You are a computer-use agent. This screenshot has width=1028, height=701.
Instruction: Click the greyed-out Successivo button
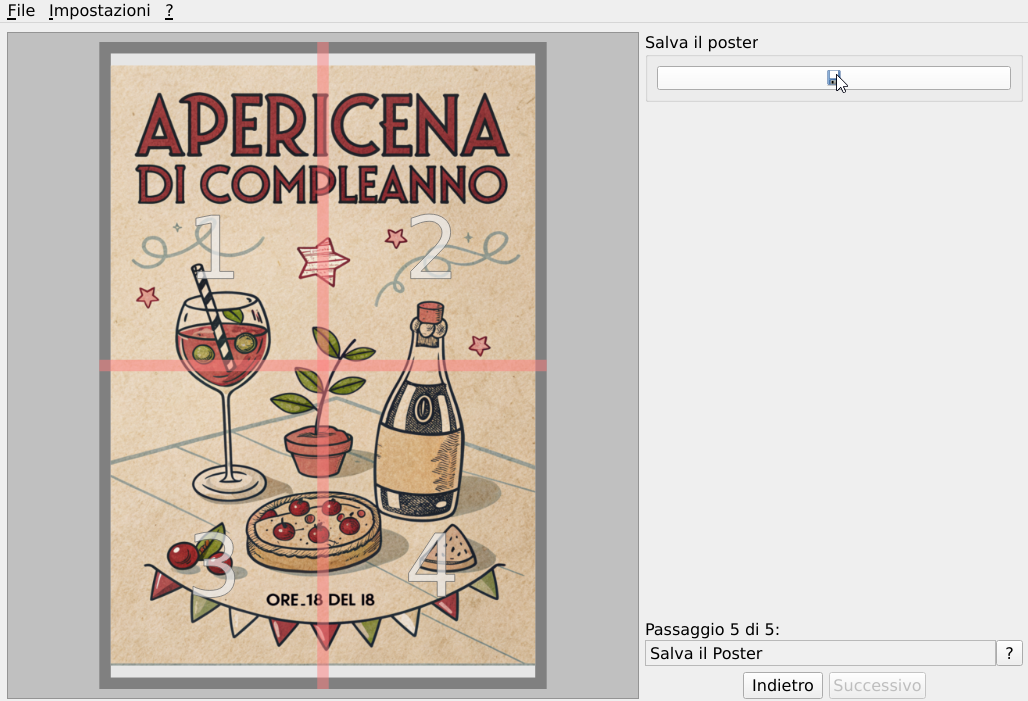click(x=877, y=685)
